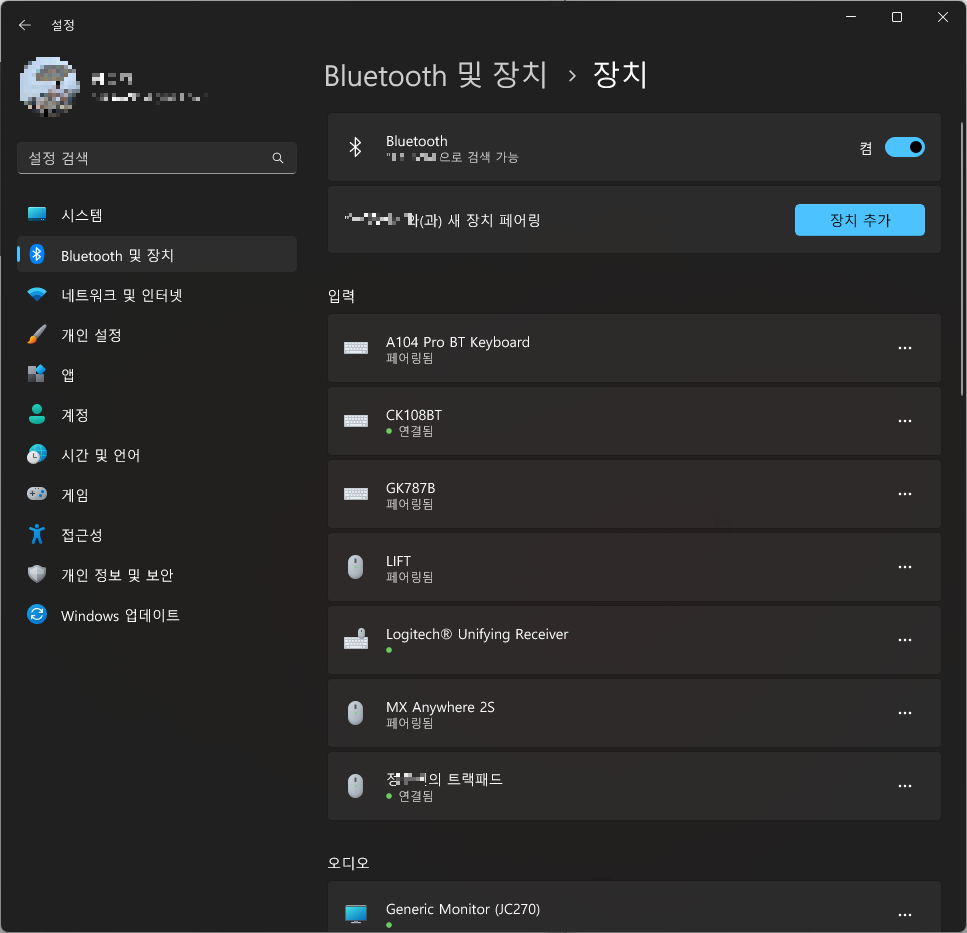967x933 pixels.
Task: Click the 으로 검색 가능 discoverable text
Action: (479, 157)
